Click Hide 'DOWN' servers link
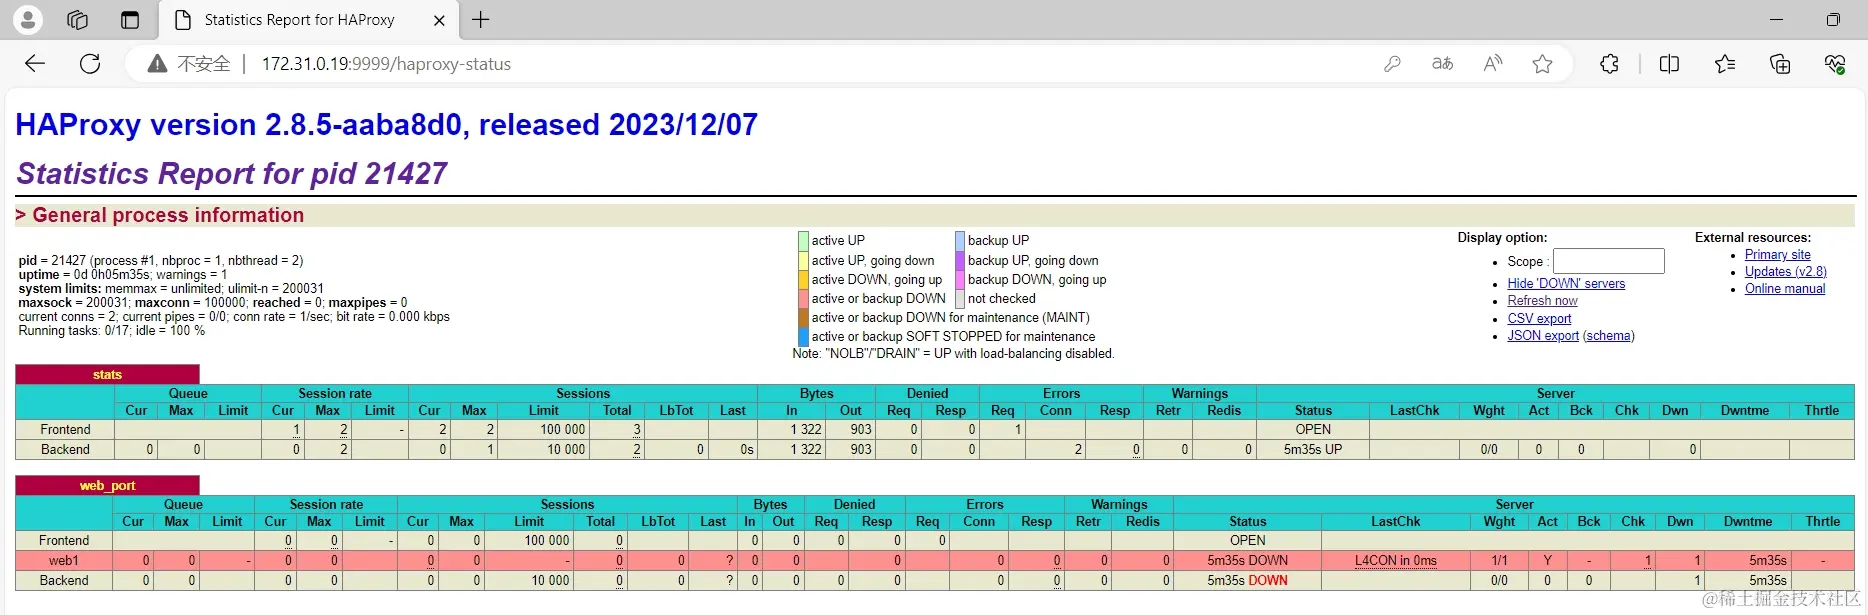Screen dimensions: 1868x615 tap(1566, 284)
